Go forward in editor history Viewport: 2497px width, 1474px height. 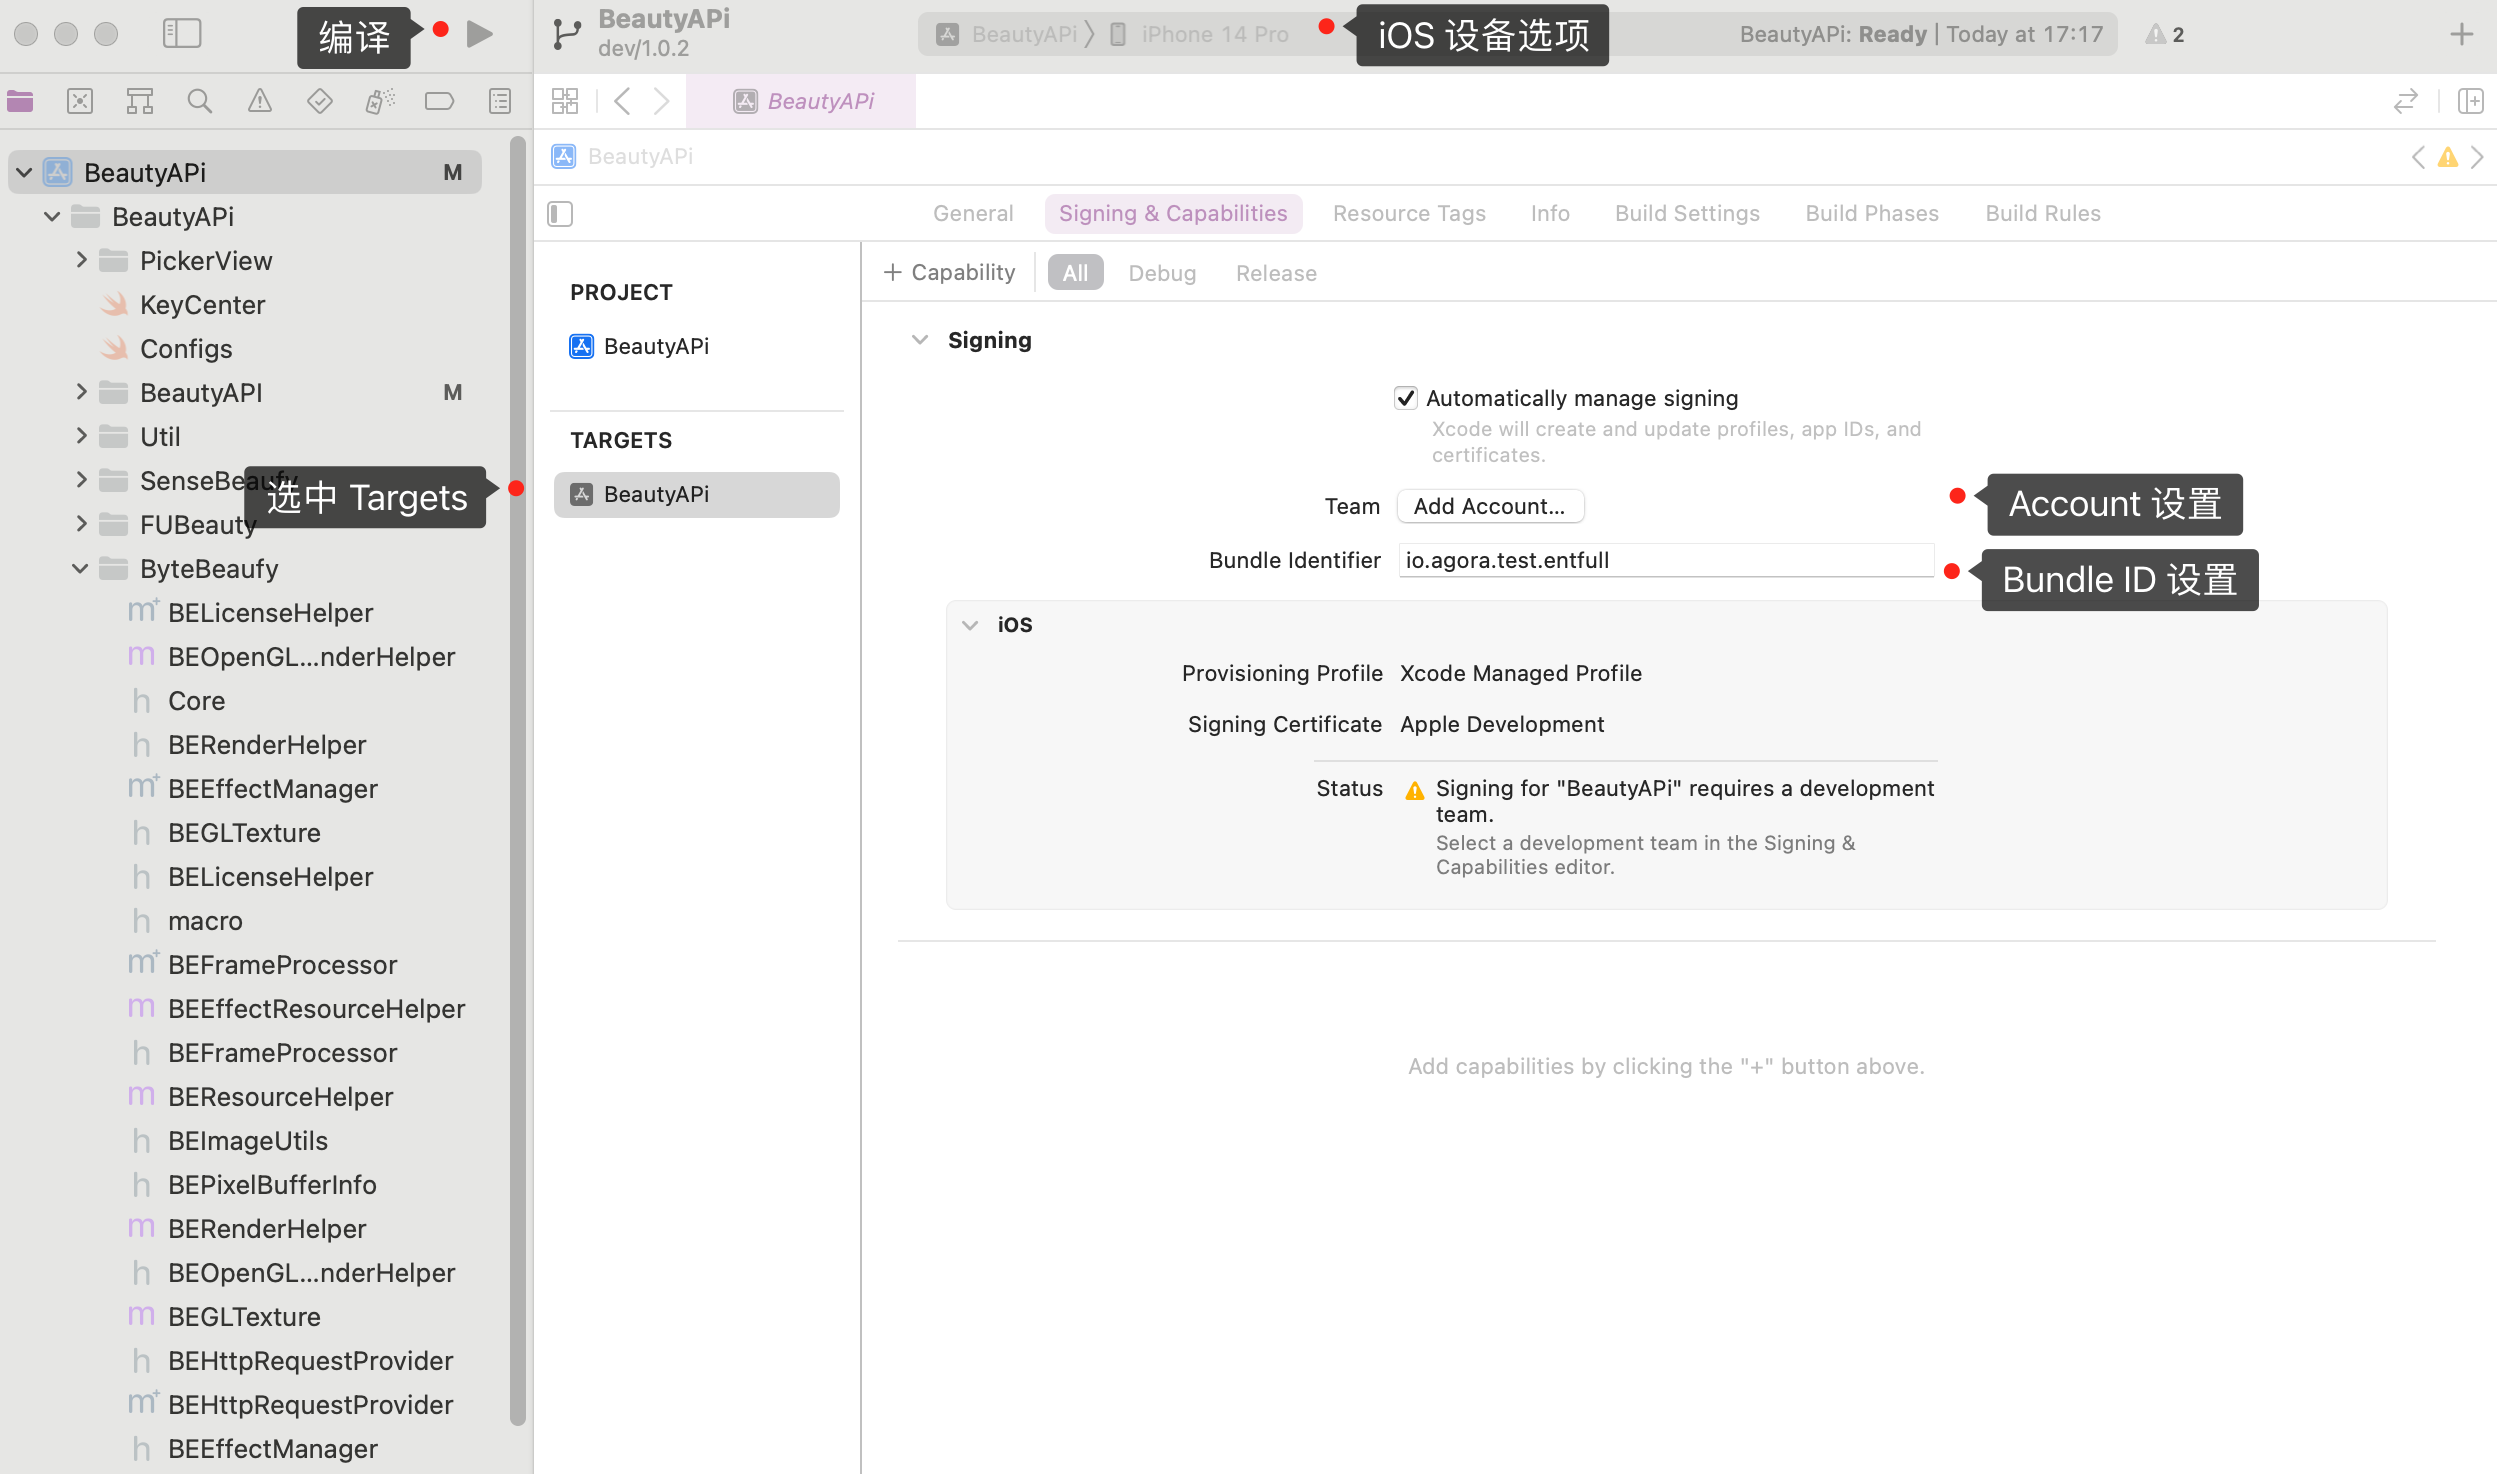point(661,101)
